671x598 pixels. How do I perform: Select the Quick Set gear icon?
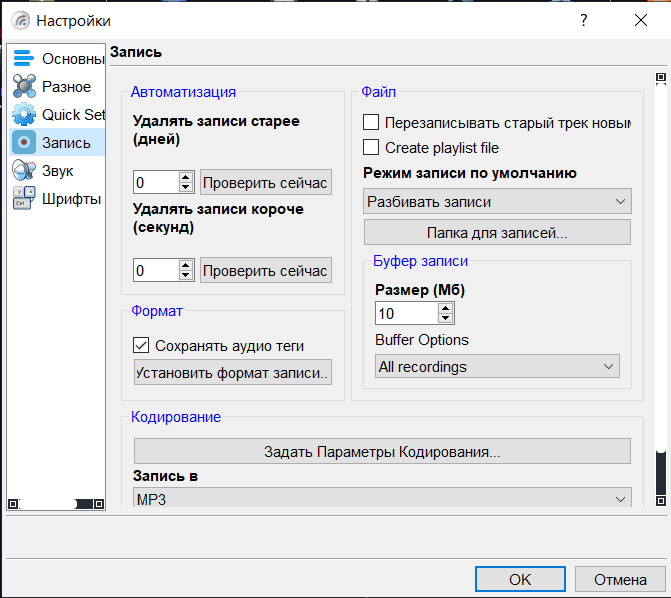tap(24, 115)
